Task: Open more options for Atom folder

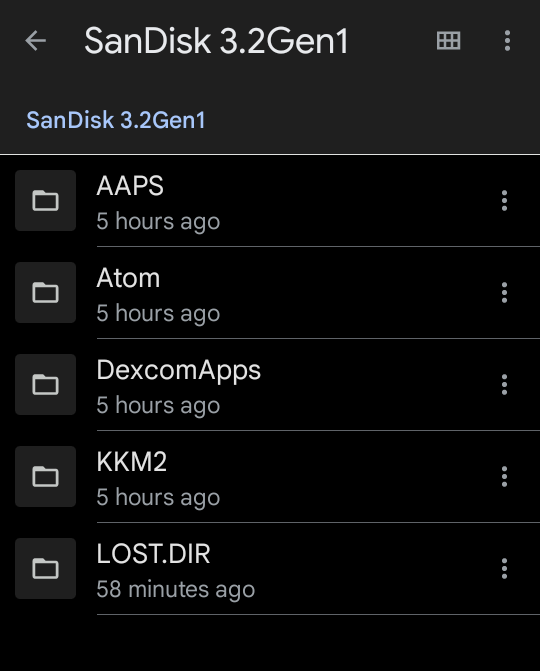Action: point(504,293)
